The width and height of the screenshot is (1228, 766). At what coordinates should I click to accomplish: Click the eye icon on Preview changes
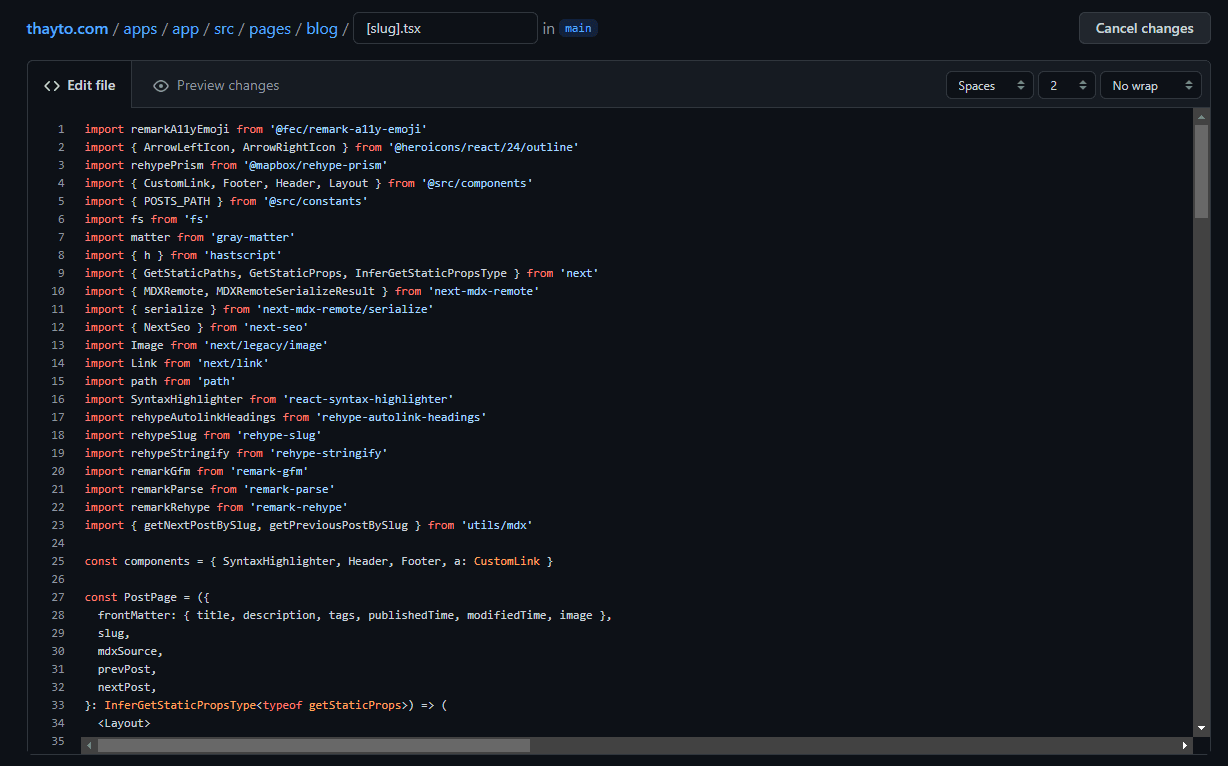[161, 86]
